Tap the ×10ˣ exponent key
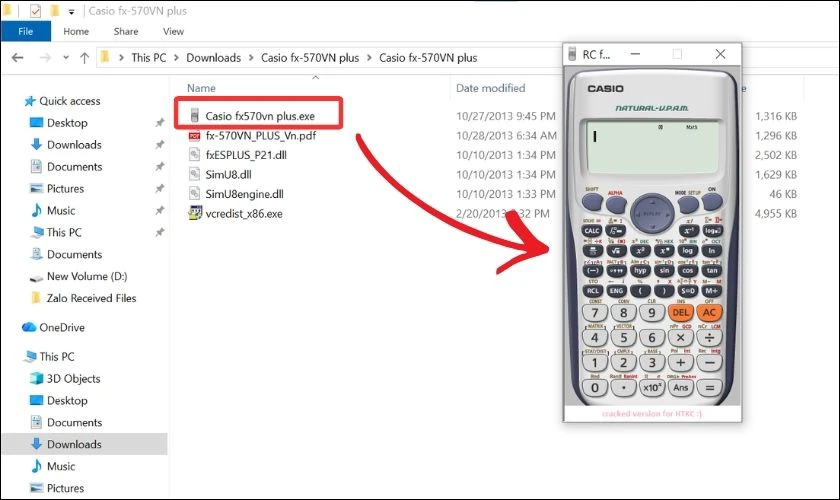 pos(652,387)
